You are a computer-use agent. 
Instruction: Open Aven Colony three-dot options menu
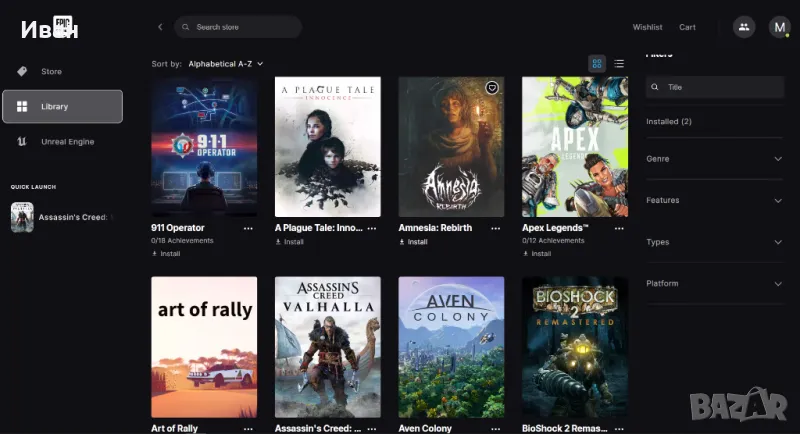[495, 429]
